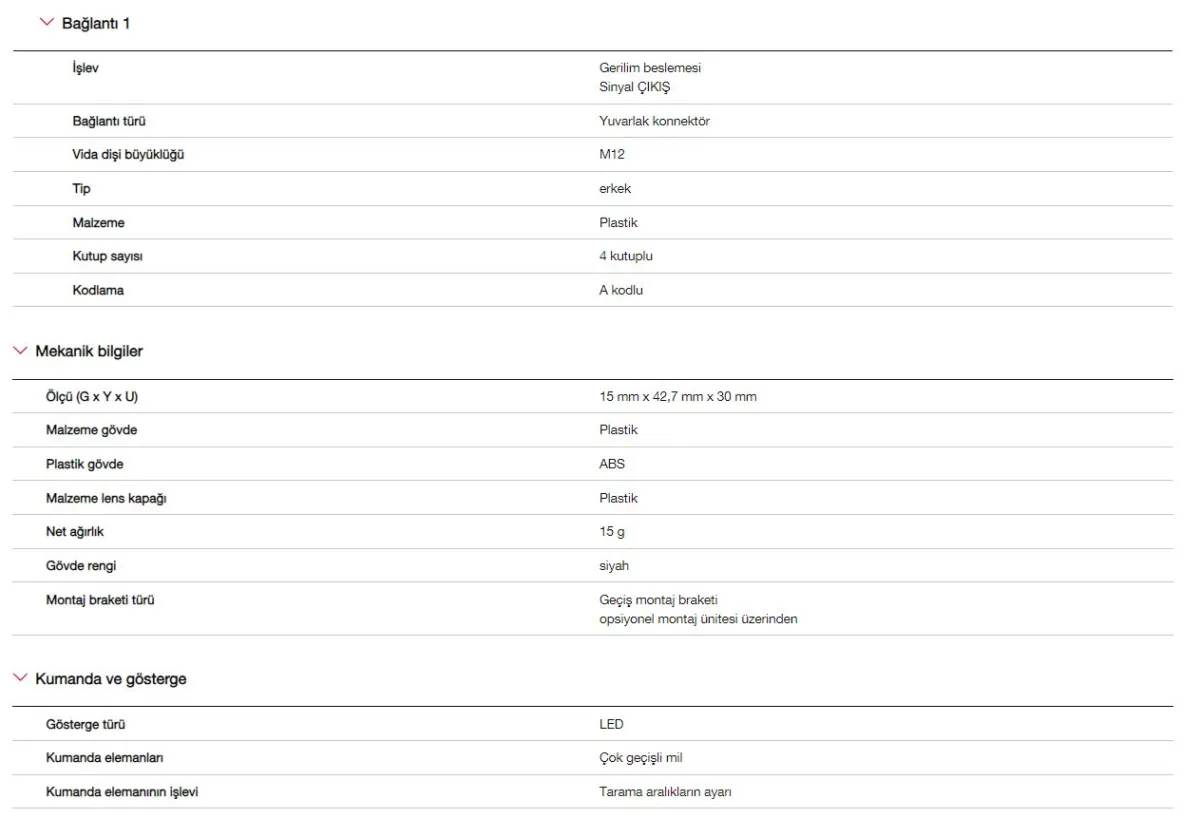
Task: Click the Ölçü (G x Y x U) label
Action: 91,397
